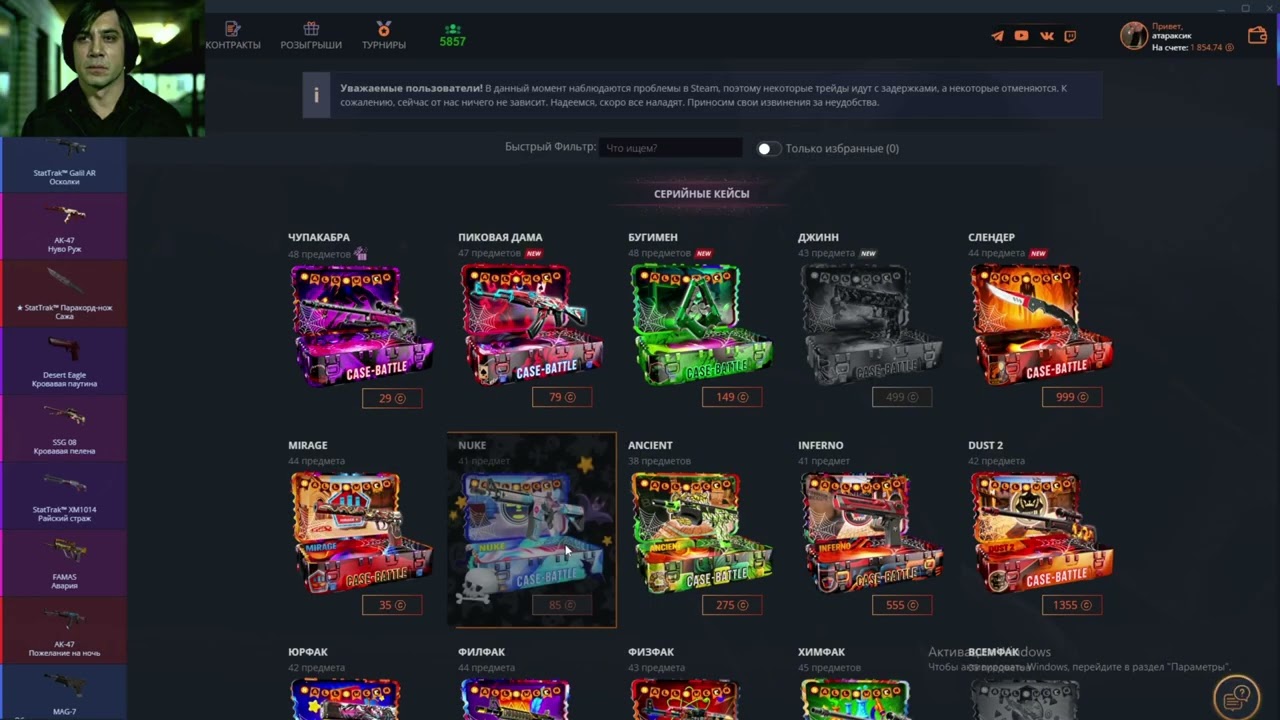Viewport: 1280px width, 720px height.
Task: Click the NEW badge beside Слендер
Action: click(x=1038, y=254)
